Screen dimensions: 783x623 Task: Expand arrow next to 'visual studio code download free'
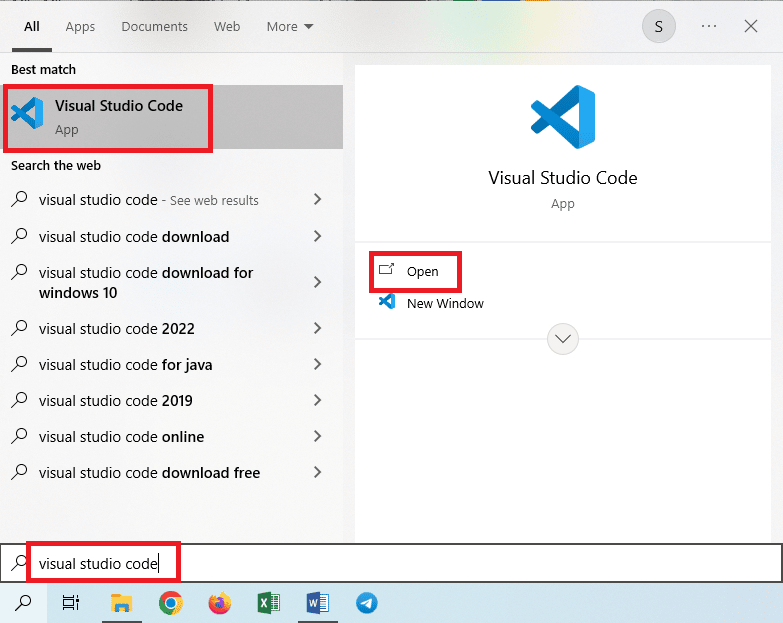(x=317, y=472)
